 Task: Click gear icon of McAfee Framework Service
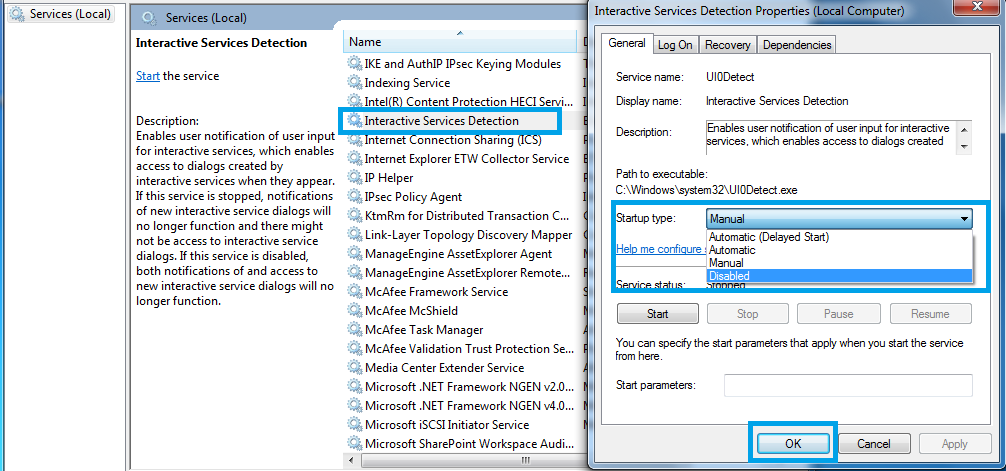(x=354, y=291)
